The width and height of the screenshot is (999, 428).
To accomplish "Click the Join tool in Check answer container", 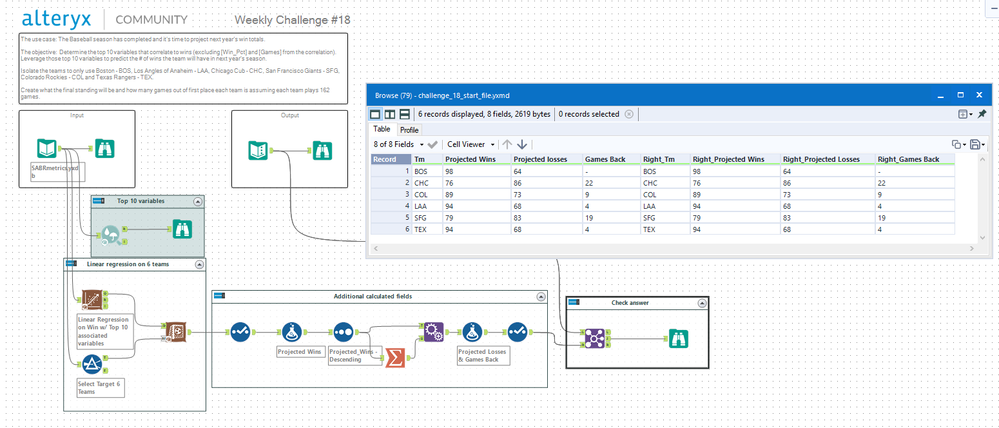I will pos(594,339).
